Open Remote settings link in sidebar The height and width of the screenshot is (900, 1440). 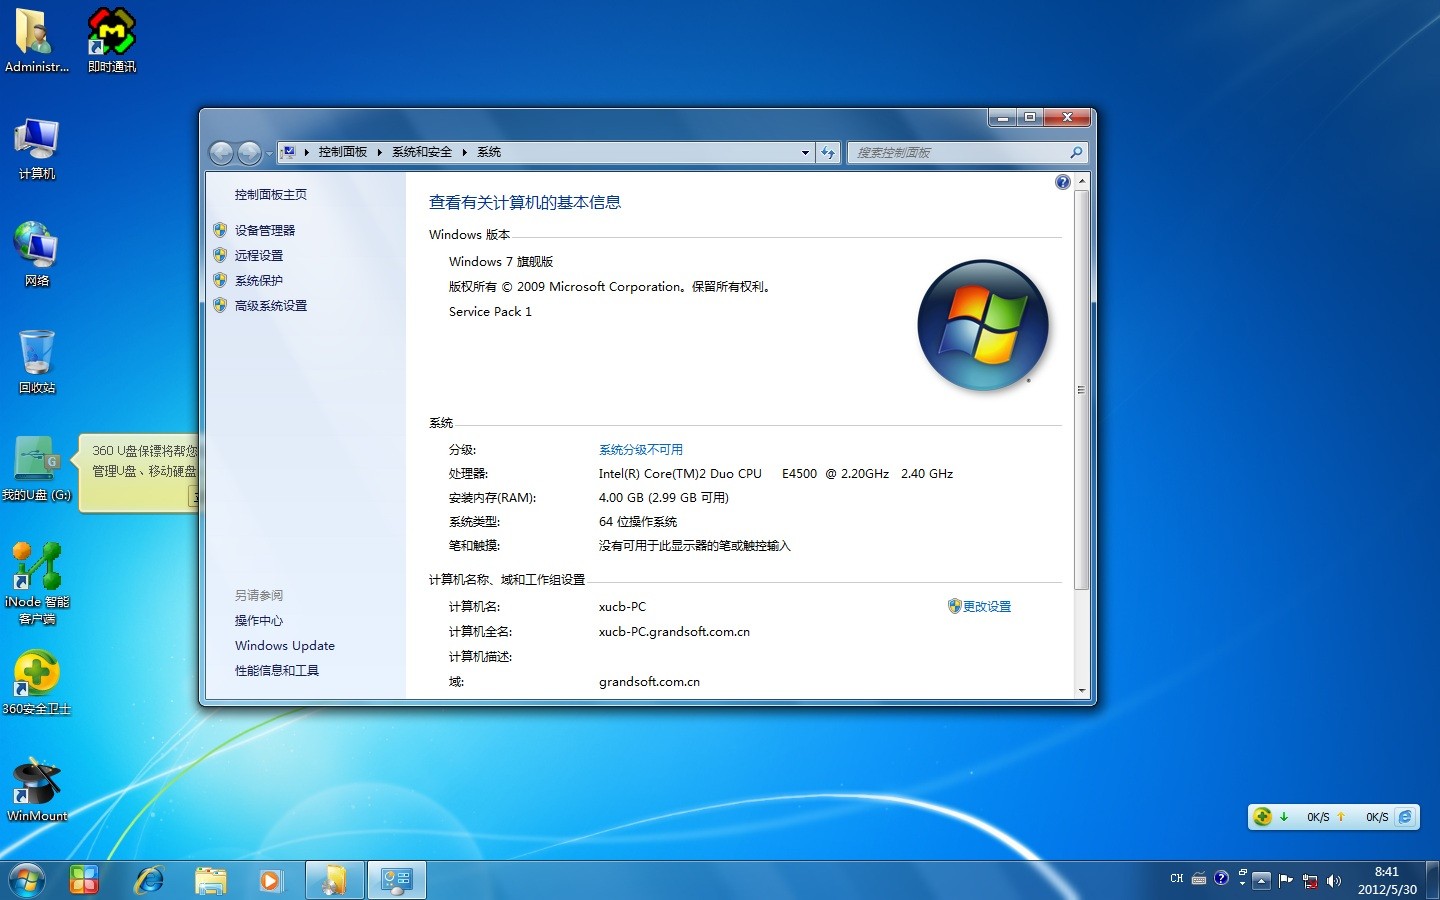[258, 255]
